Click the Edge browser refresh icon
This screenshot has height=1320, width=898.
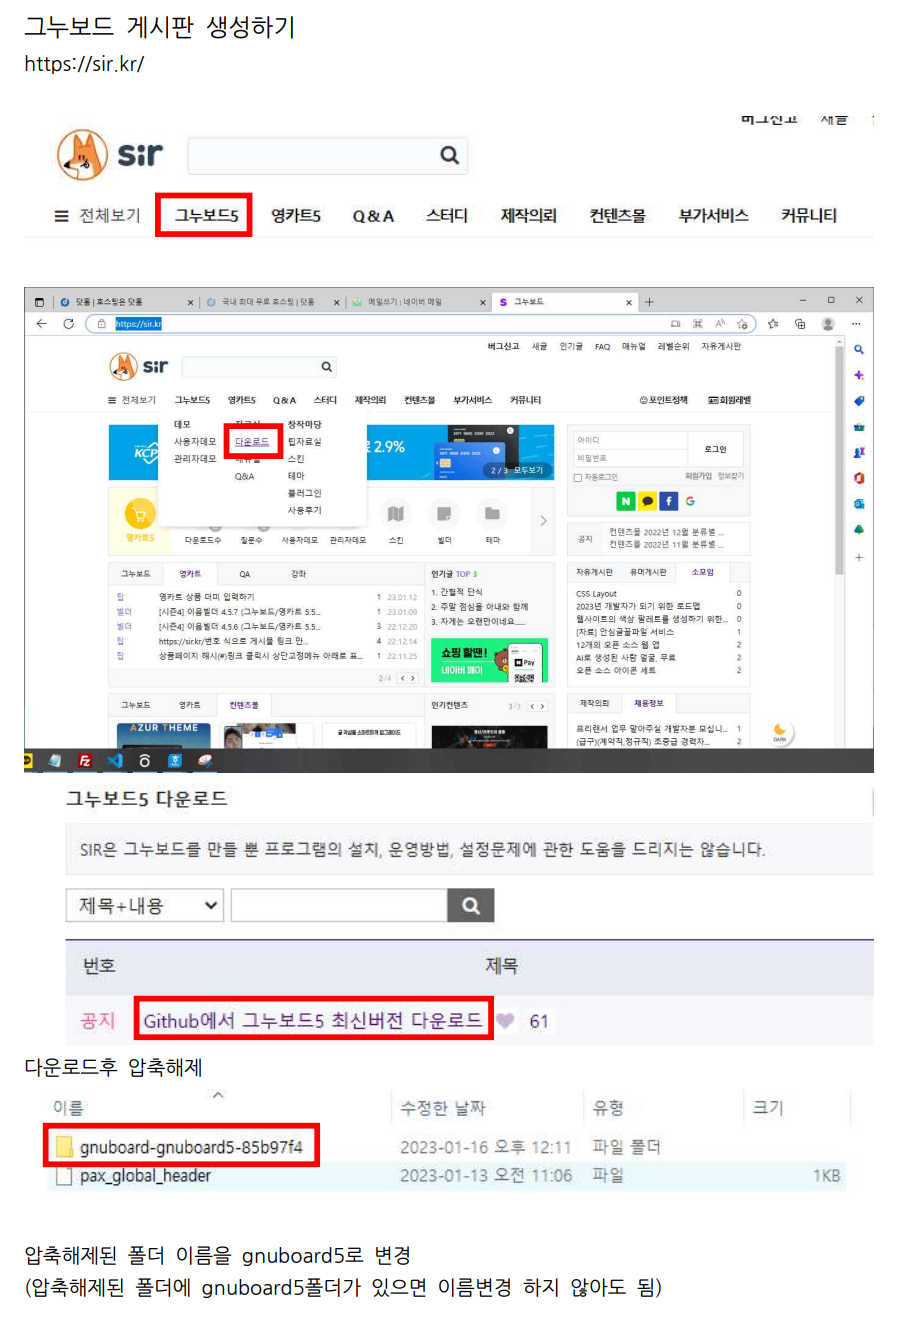pyautogui.click(x=68, y=324)
